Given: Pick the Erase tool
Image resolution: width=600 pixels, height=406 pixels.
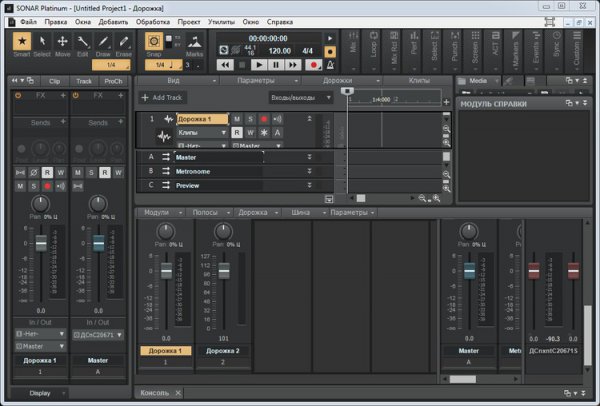Looking at the screenshot, I should point(124,41).
